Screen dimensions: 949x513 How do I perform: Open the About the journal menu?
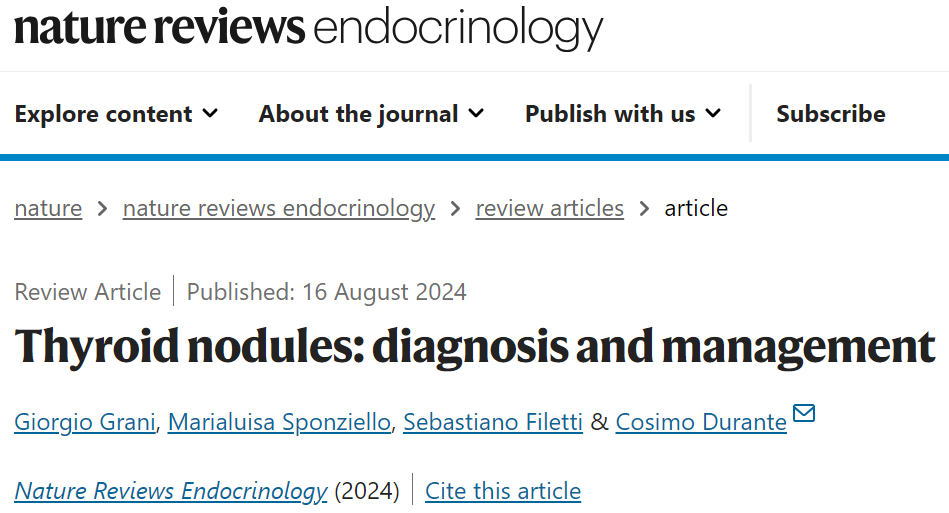pyautogui.click(x=372, y=114)
